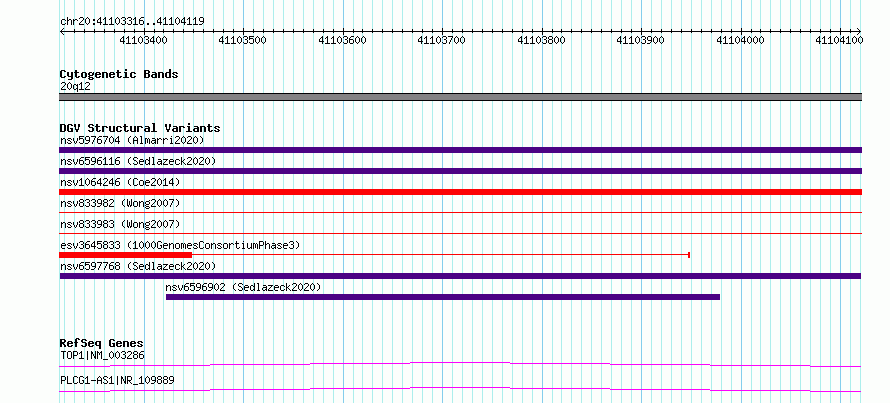The height and width of the screenshot is (403, 890).
Task: Open variant label nsv6597768 (Sedlazeck2020)
Action: 138,266
